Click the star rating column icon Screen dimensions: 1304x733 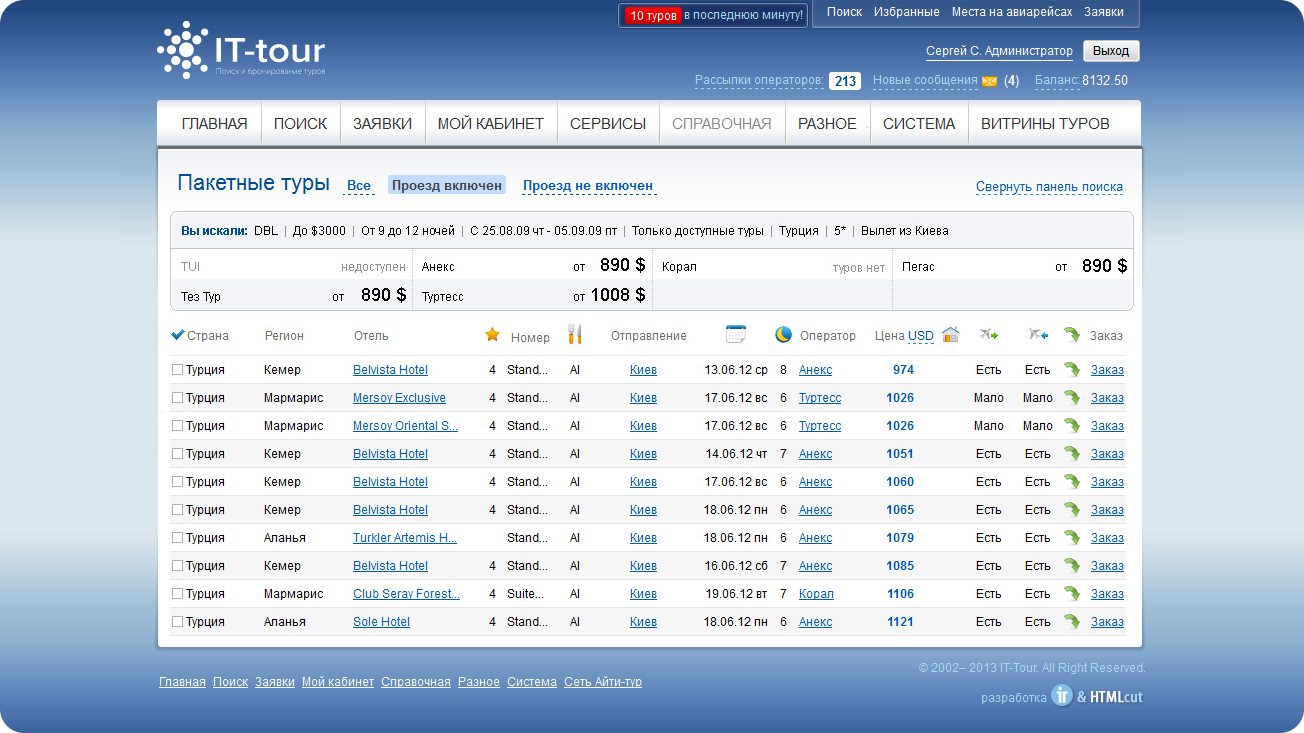(492, 335)
